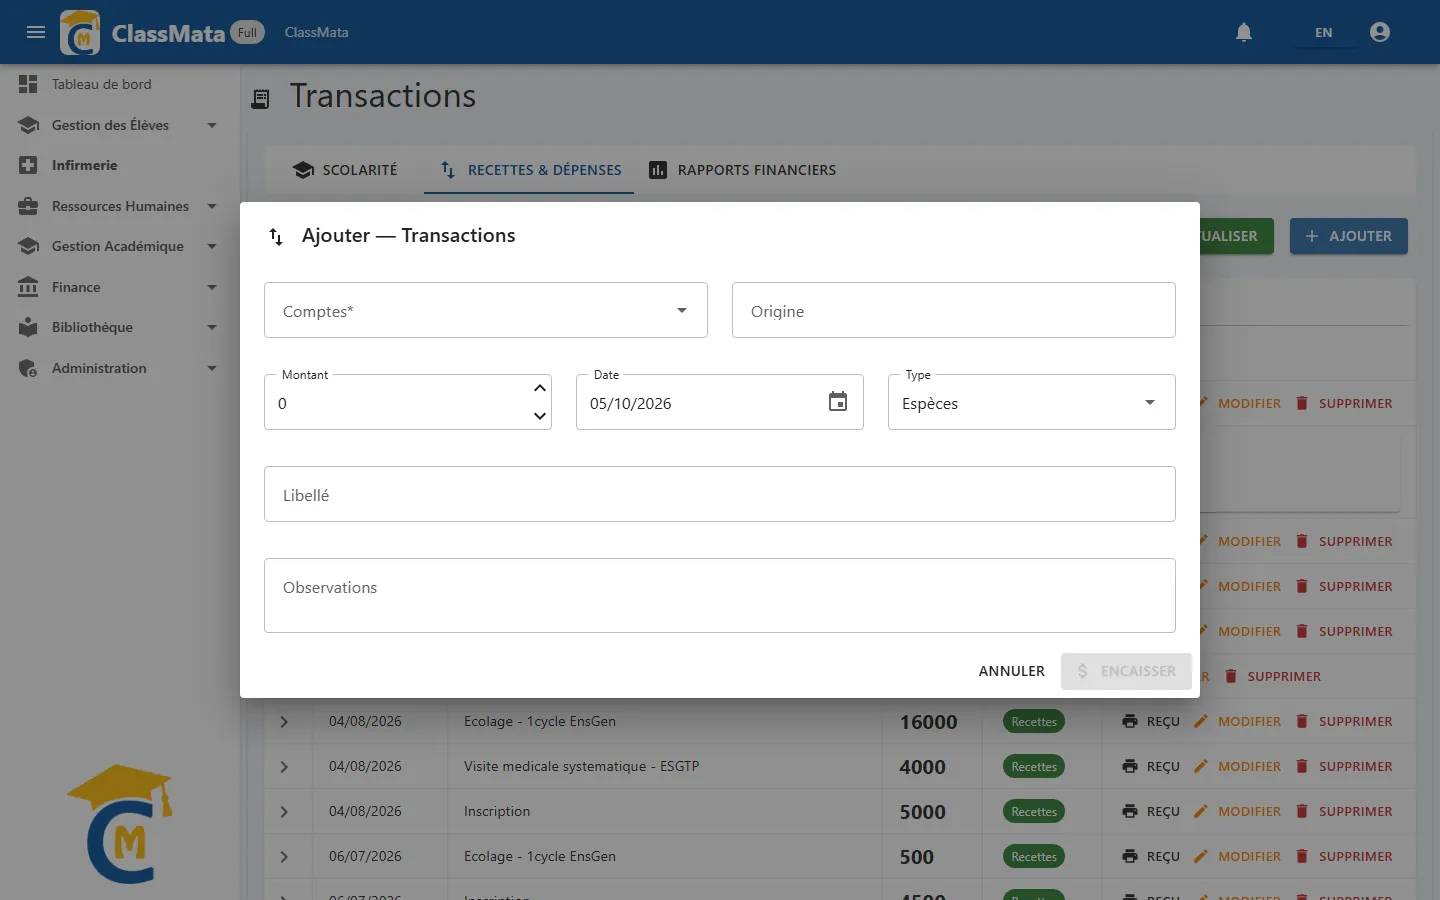The width and height of the screenshot is (1440, 900).
Task: Modifier the Visite medicale transaction
Action: (1238, 766)
